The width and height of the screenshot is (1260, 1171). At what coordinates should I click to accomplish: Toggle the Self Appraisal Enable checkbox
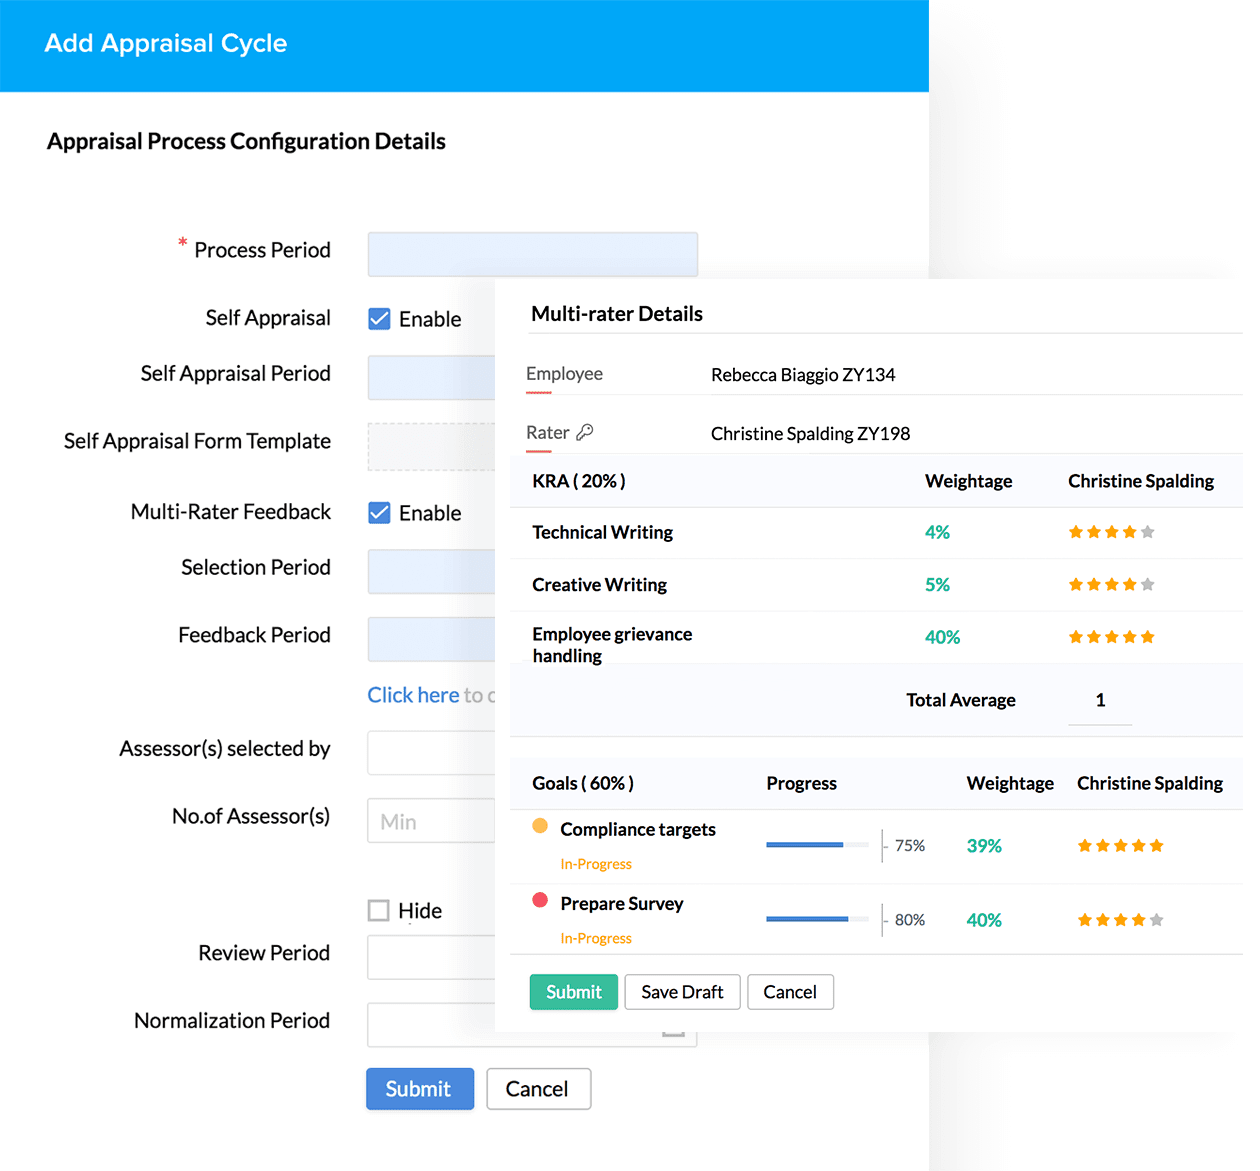(379, 319)
